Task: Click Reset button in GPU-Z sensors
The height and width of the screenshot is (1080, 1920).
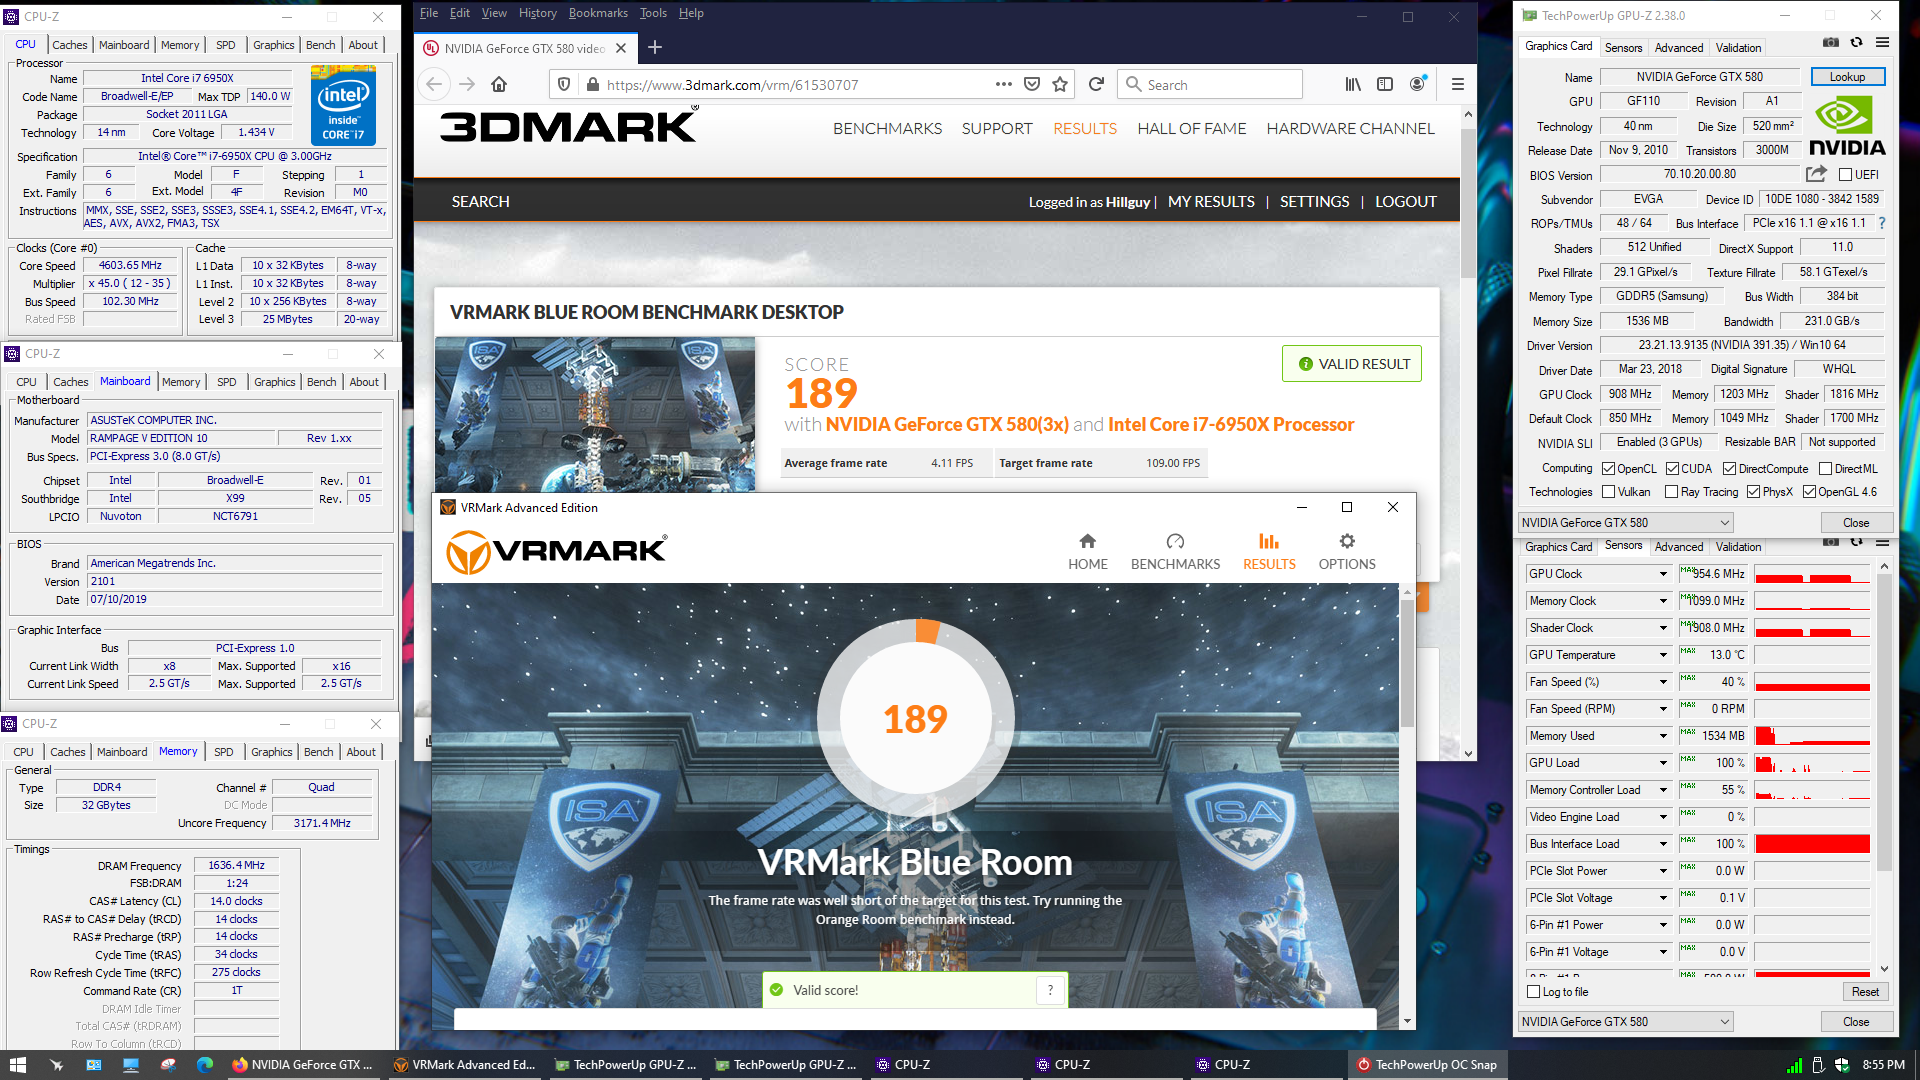Action: click(x=1865, y=992)
